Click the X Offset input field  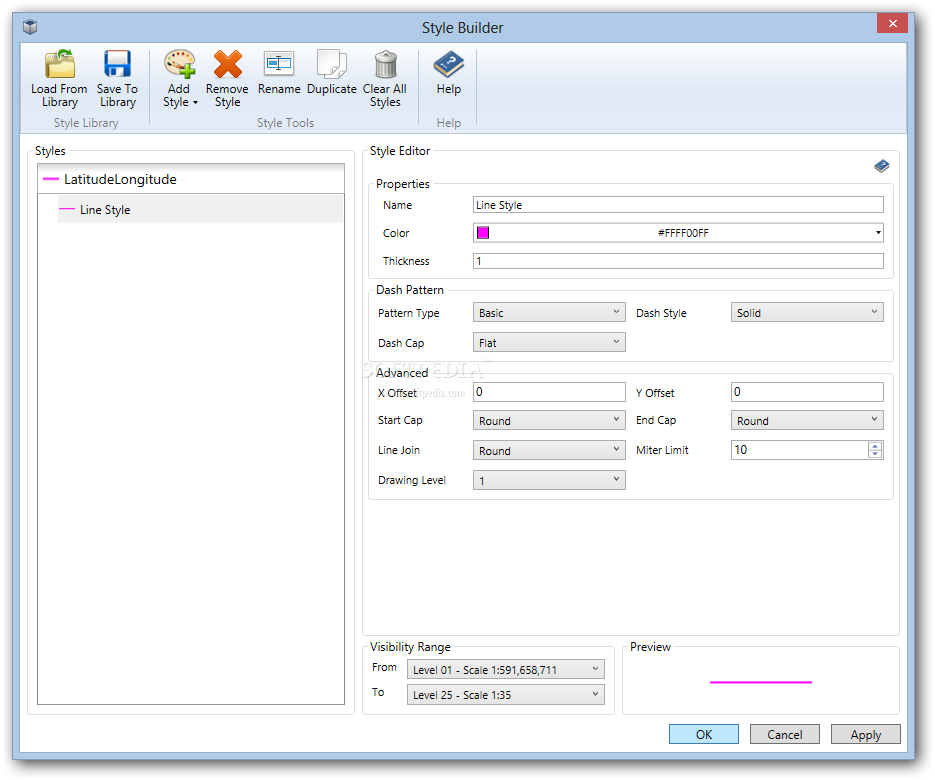coord(549,392)
